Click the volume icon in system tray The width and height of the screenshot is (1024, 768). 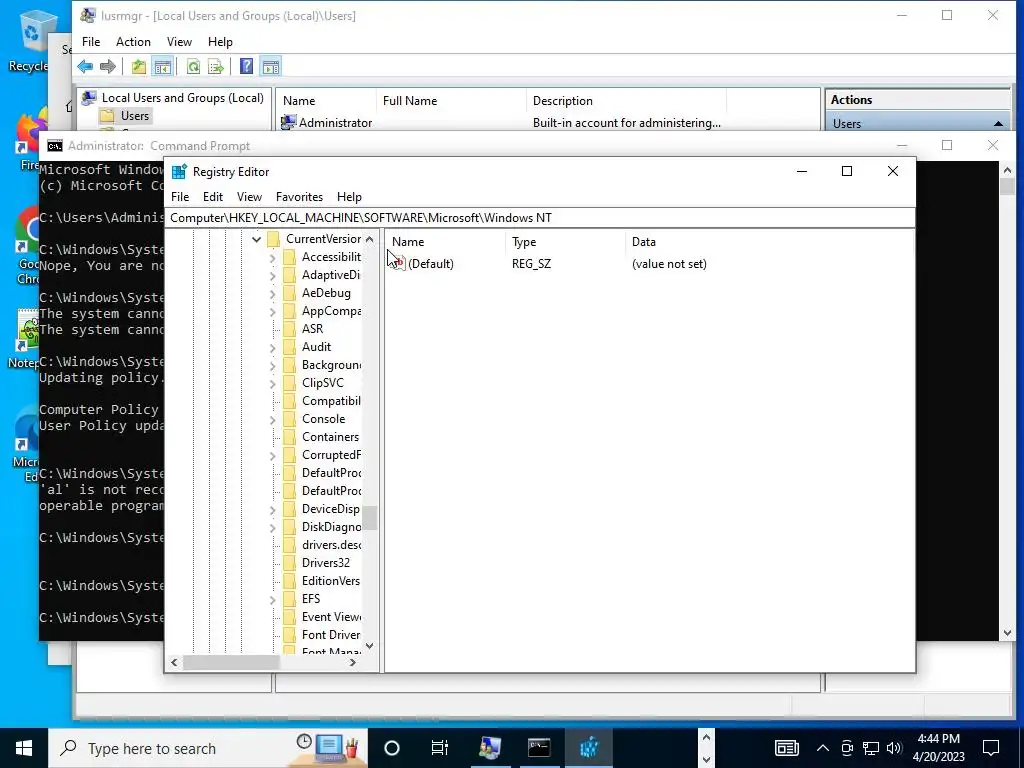point(894,748)
